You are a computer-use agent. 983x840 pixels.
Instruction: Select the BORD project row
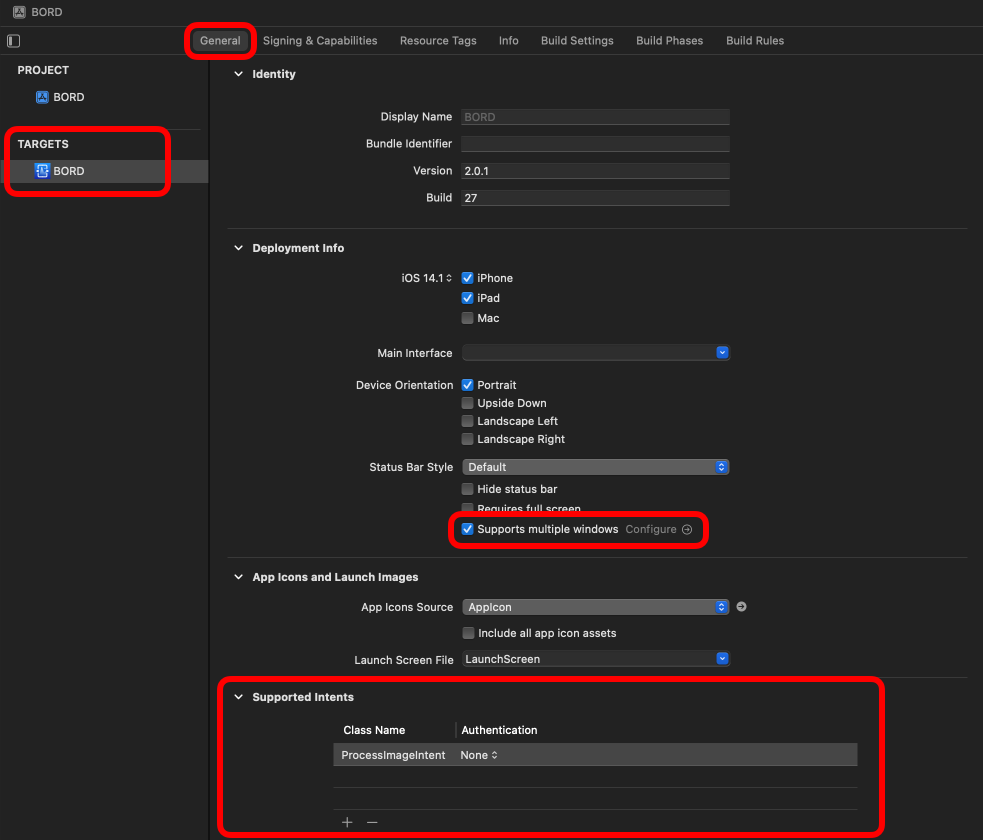(104, 97)
